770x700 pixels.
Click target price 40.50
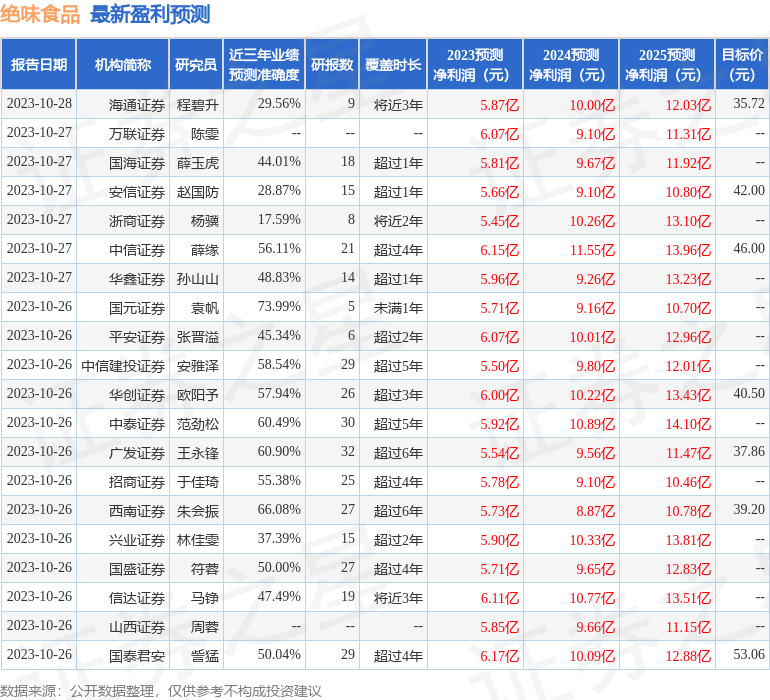(x=749, y=393)
